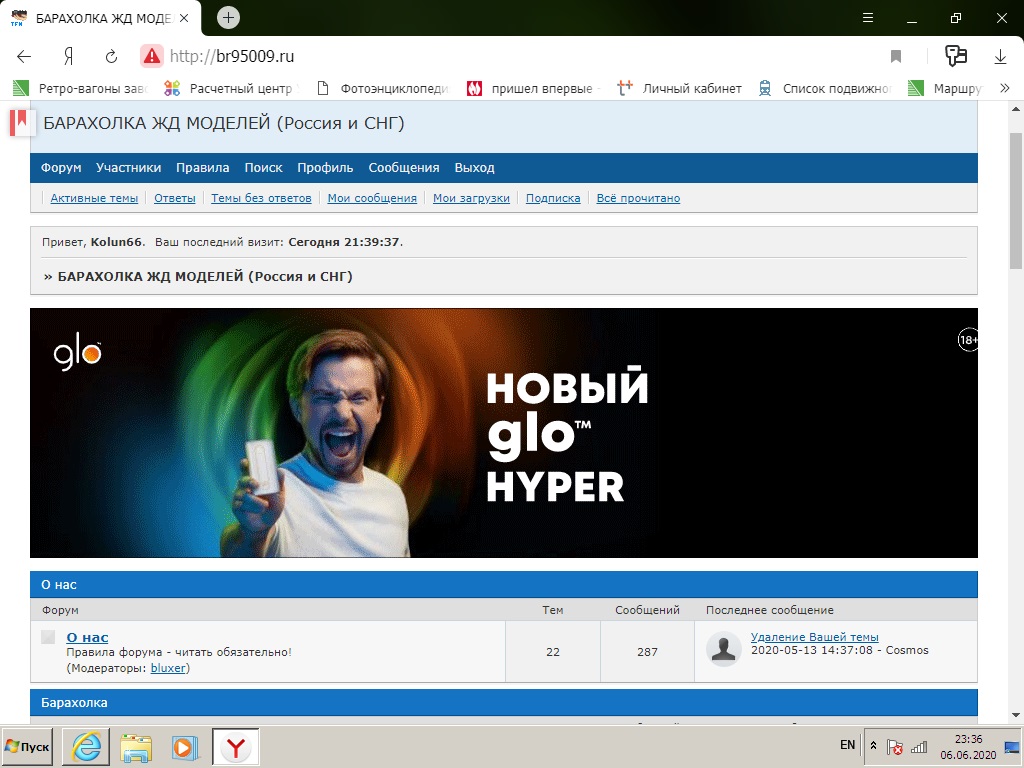Image resolution: width=1024 pixels, height=768 pixels.
Task: Open the Action Center flag tray icon
Action: click(895, 747)
